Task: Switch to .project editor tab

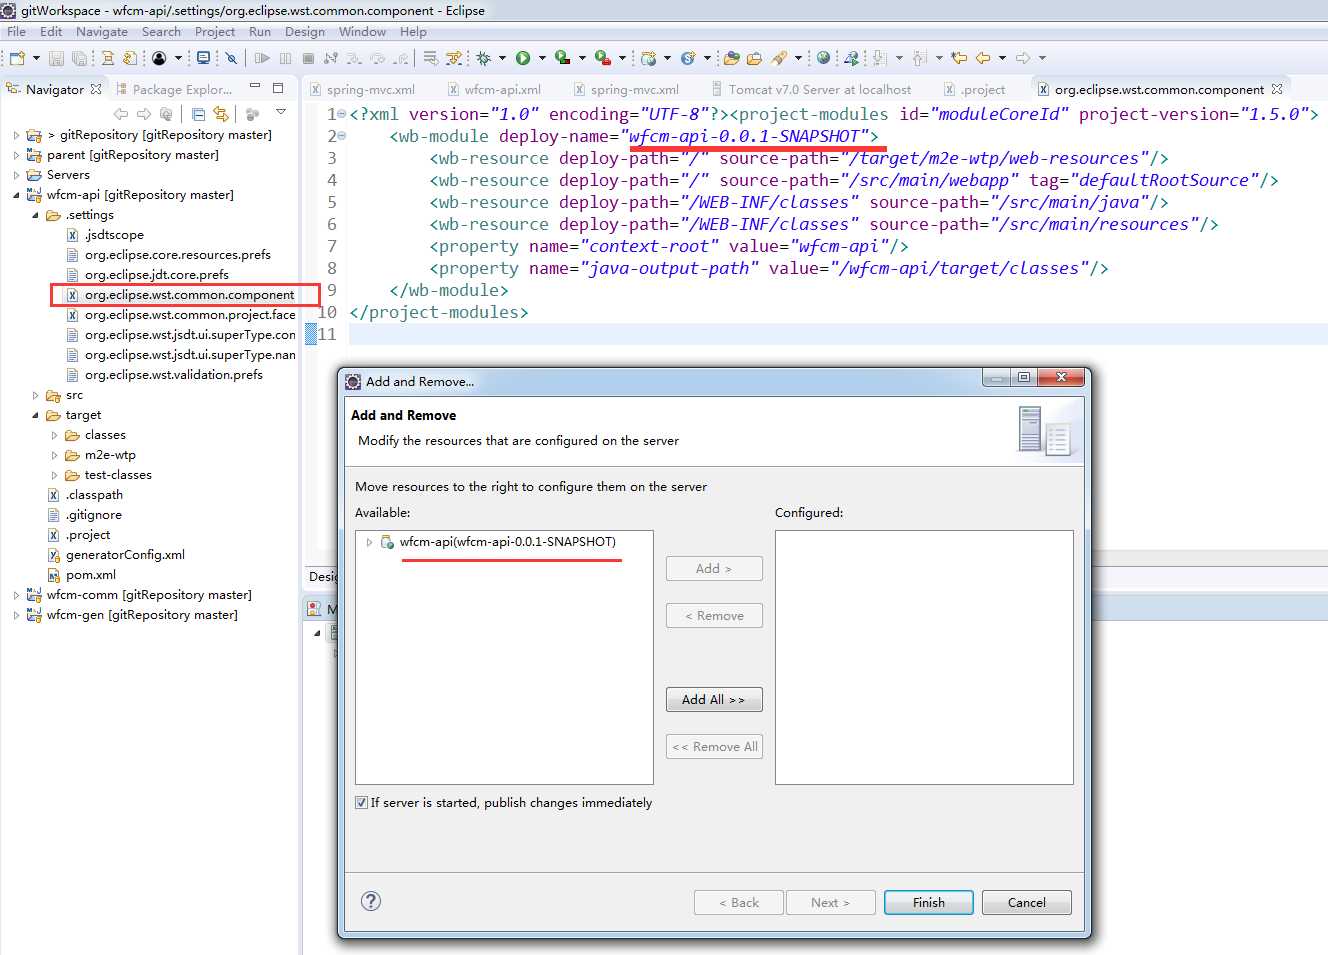Action: tap(974, 89)
